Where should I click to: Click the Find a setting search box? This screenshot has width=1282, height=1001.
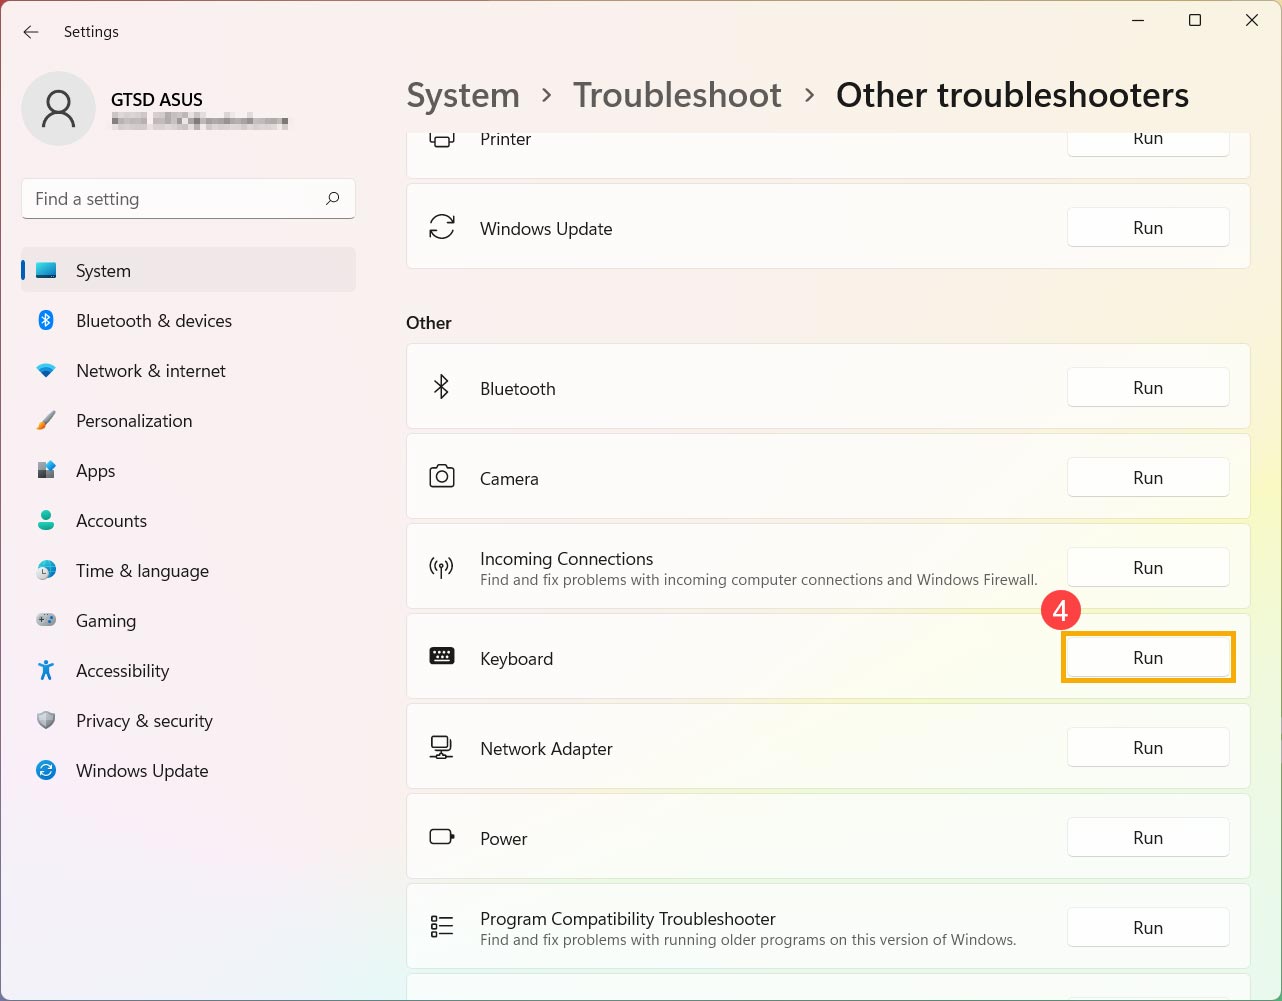188,199
